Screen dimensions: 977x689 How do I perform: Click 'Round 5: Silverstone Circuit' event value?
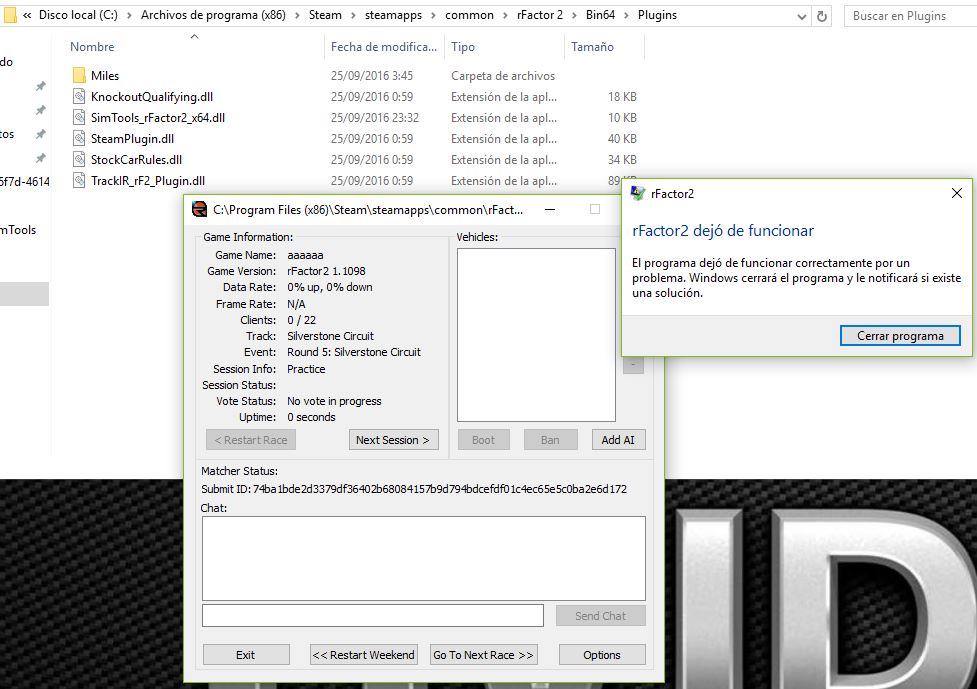(354, 352)
